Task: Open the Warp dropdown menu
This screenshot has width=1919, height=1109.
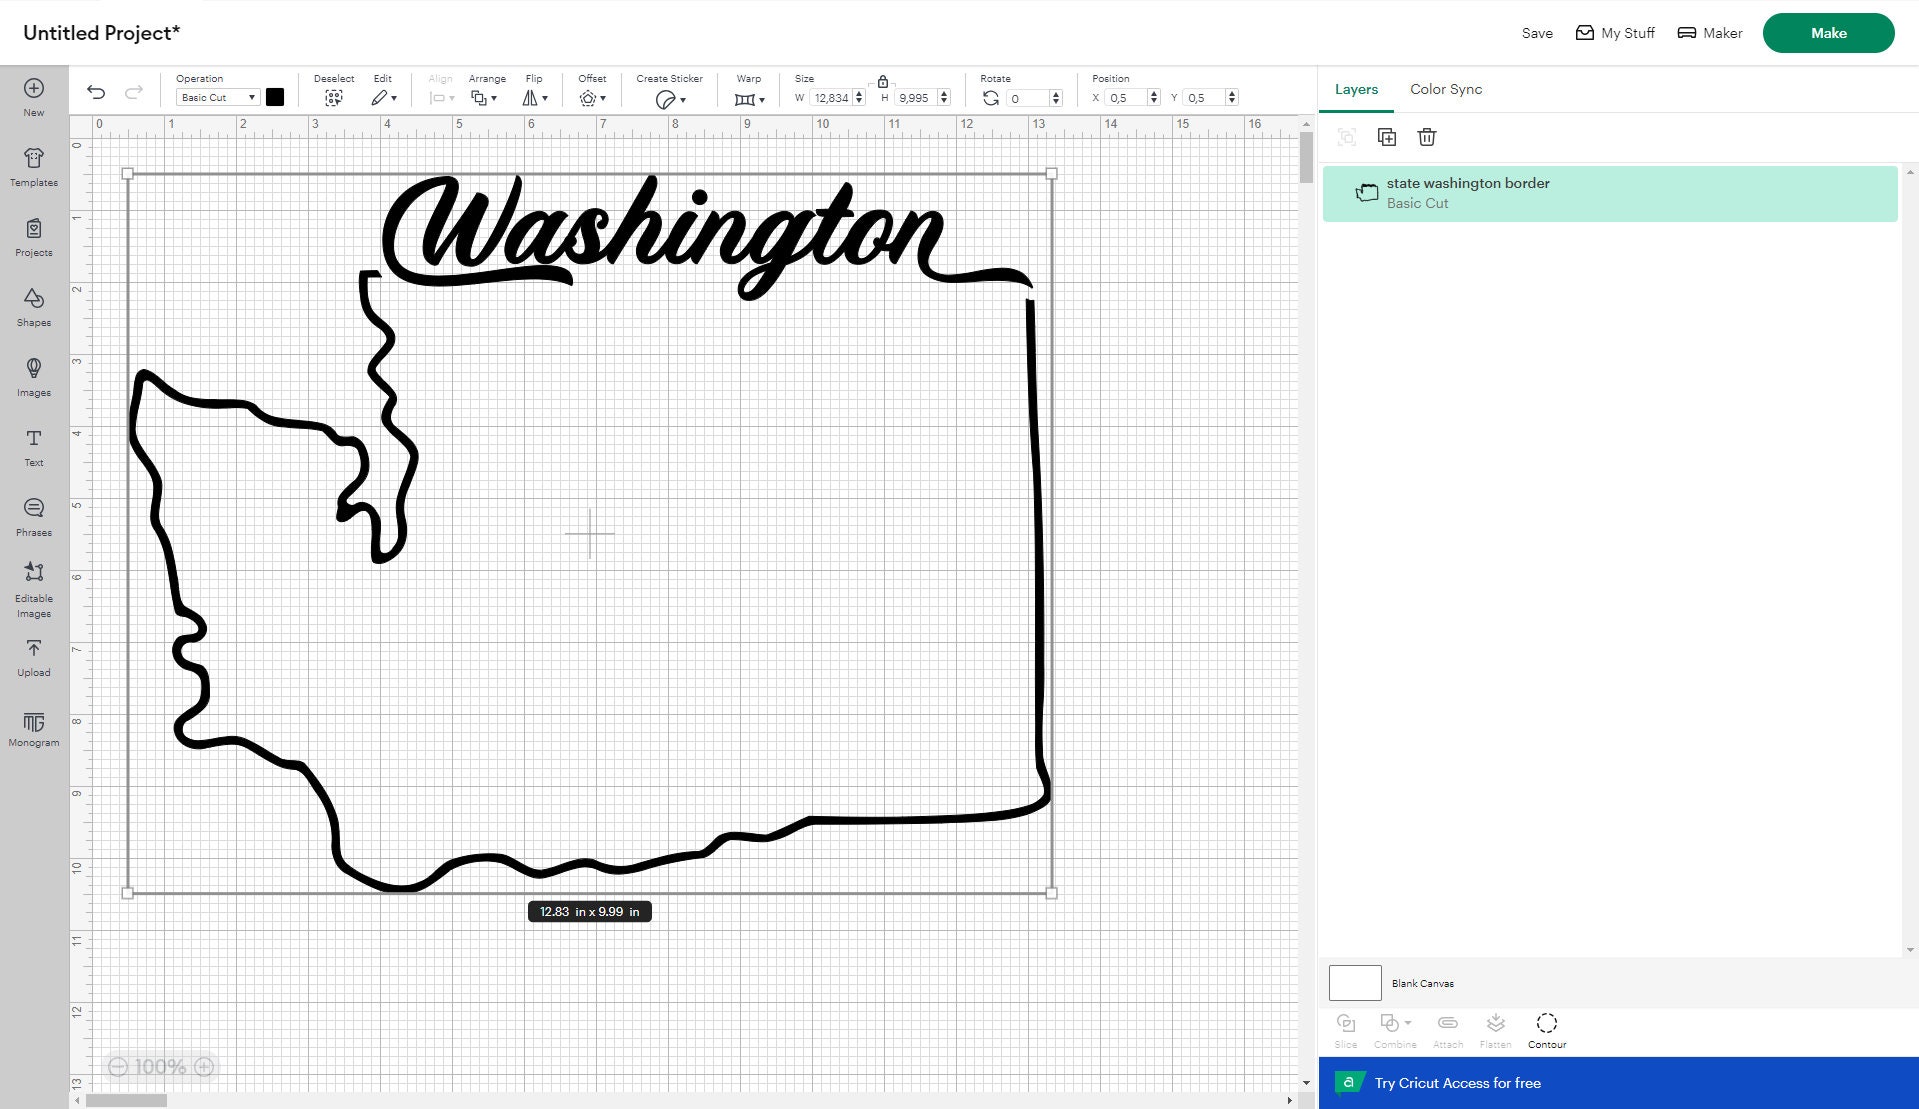Action: (x=750, y=97)
